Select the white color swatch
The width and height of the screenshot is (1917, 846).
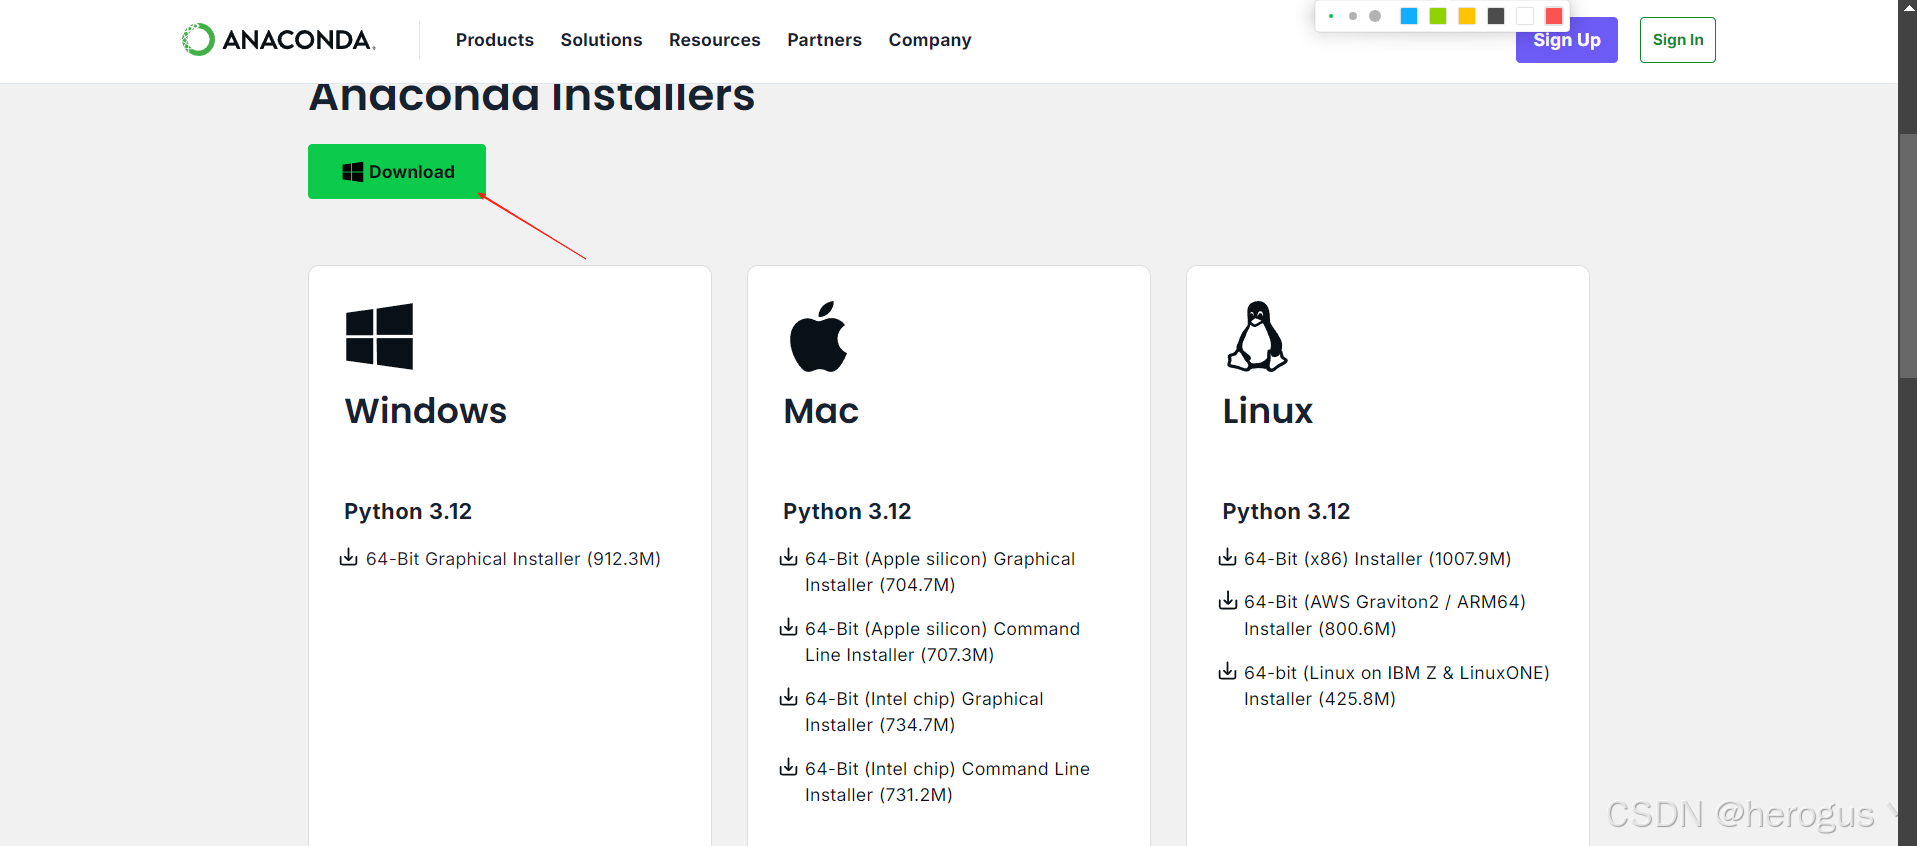(1525, 16)
